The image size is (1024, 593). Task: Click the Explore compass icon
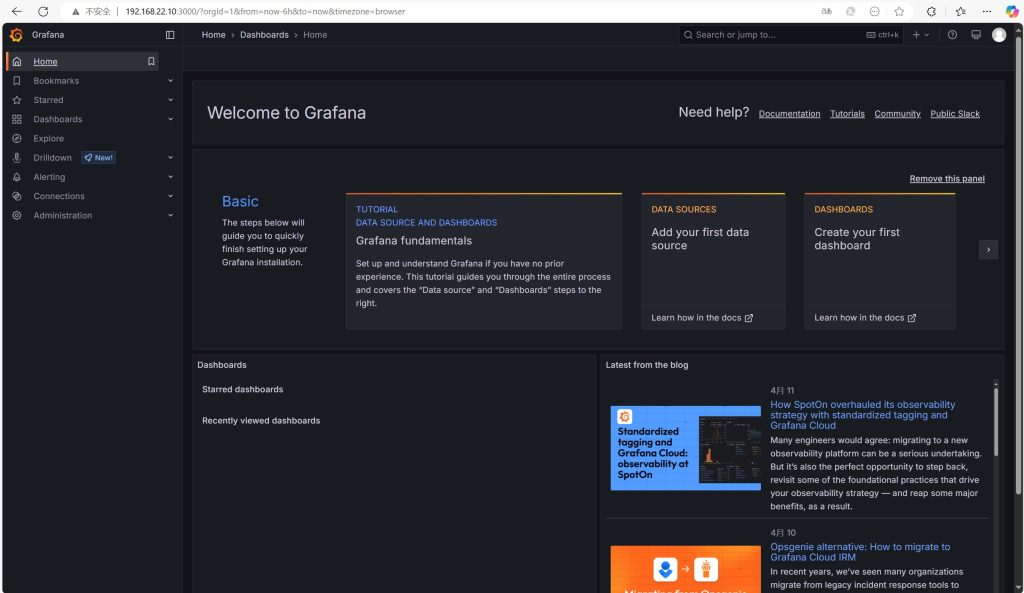point(17,138)
